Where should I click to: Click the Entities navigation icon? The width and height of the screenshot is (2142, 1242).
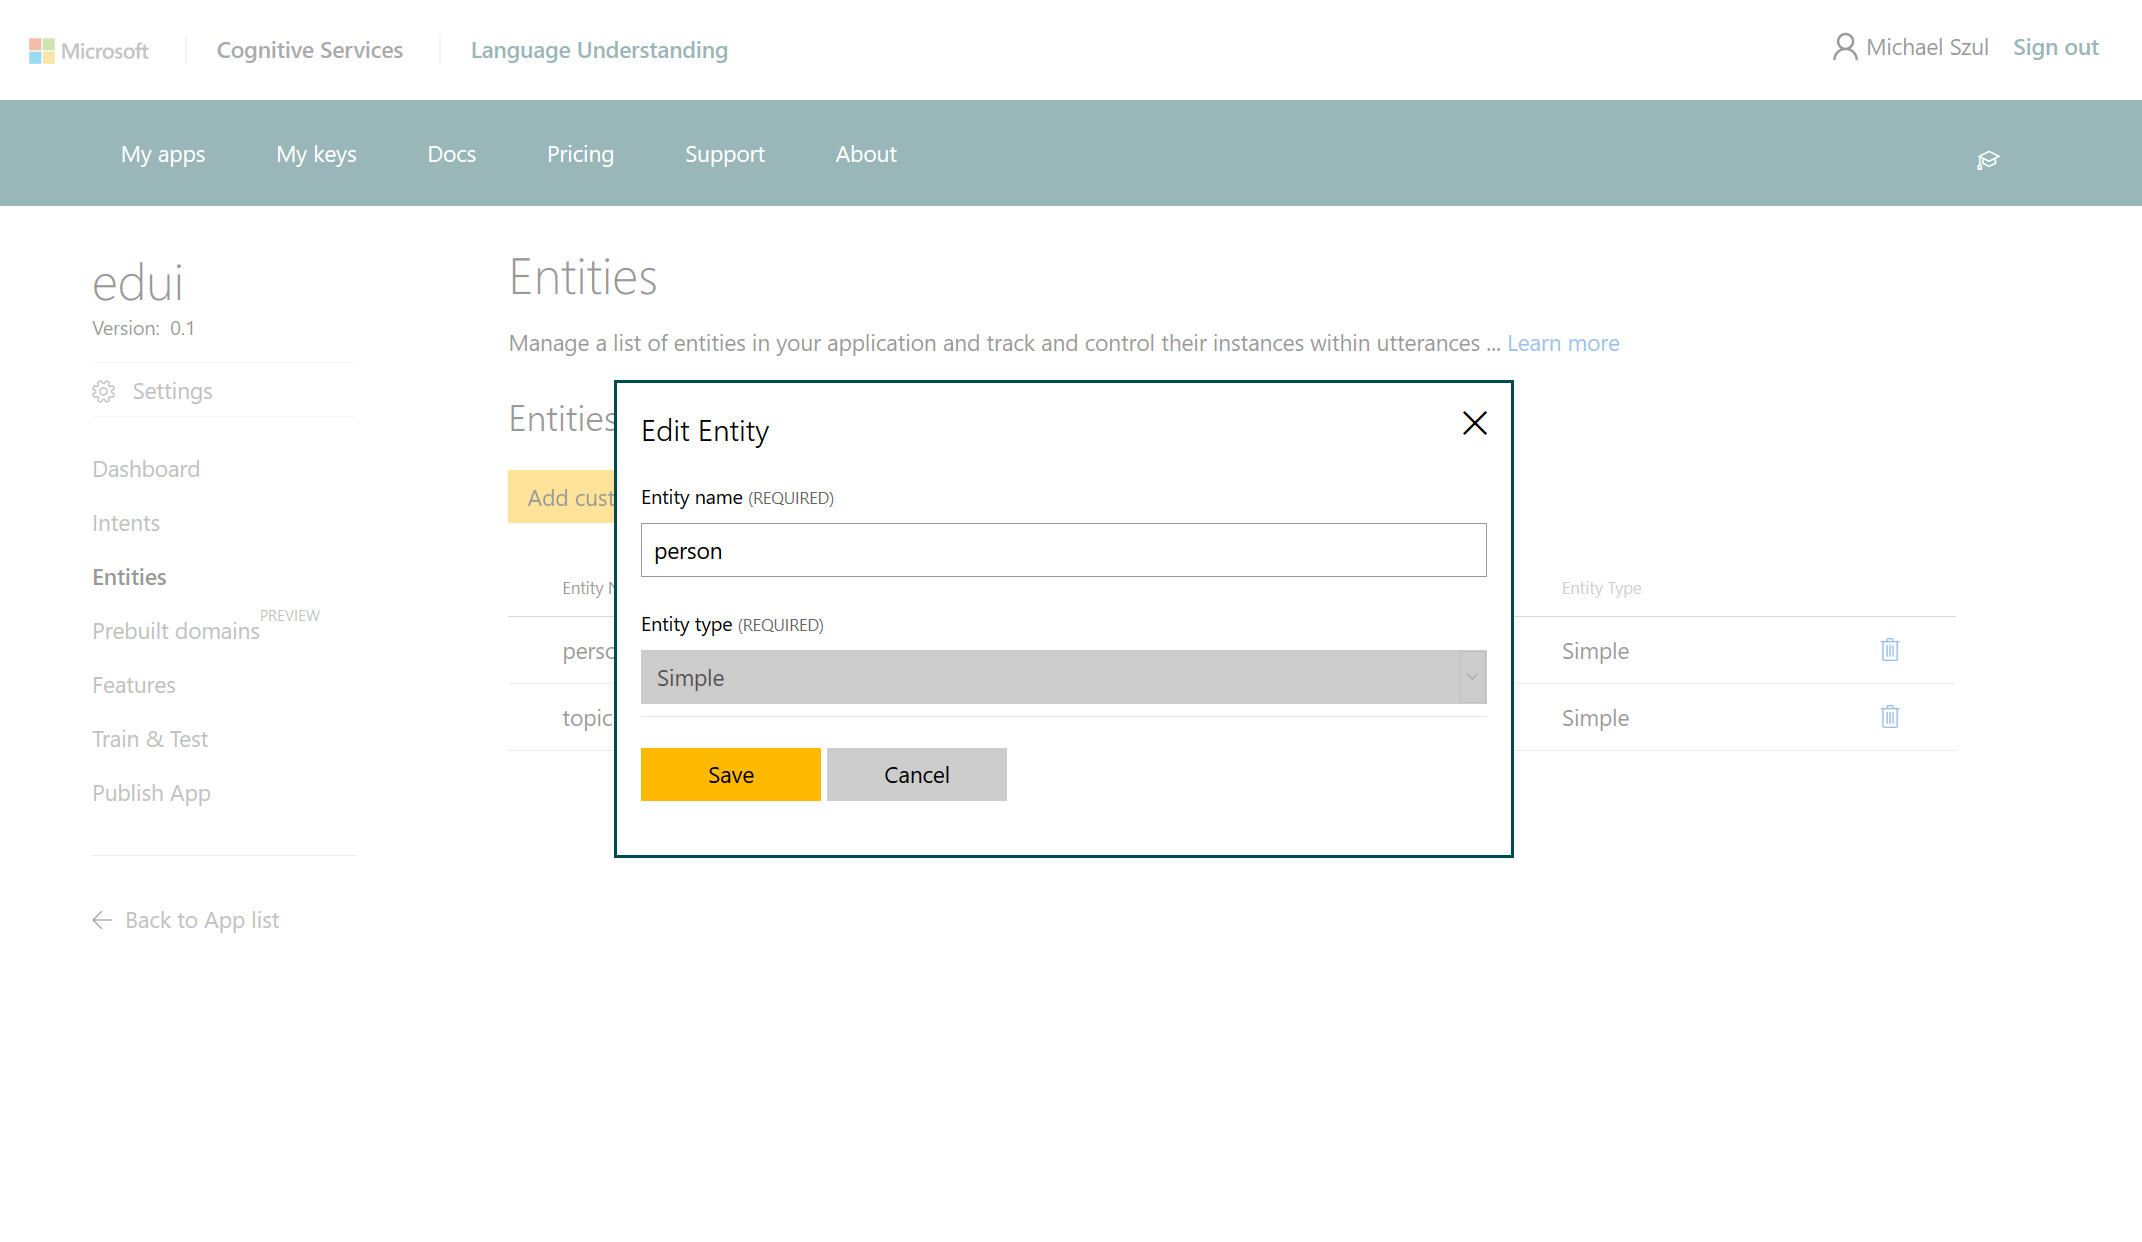[x=129, y=575]
